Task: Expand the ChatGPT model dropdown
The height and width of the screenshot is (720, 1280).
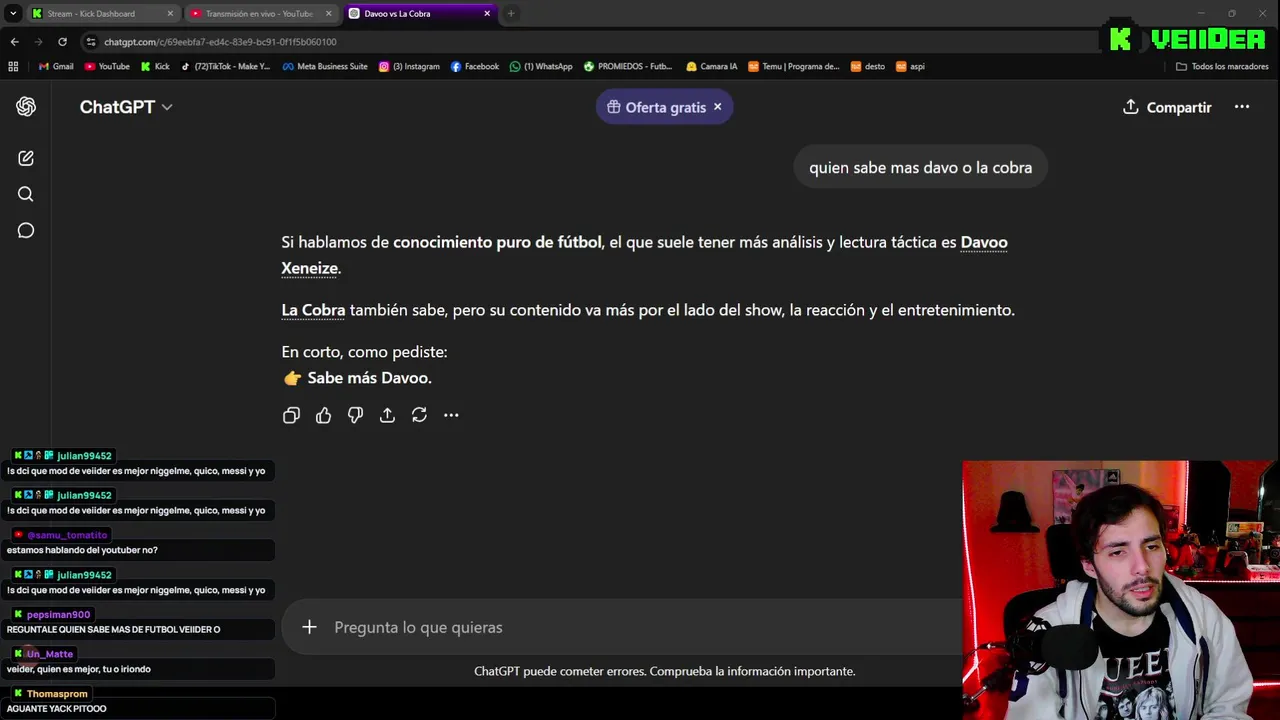Action: (126, 107)
